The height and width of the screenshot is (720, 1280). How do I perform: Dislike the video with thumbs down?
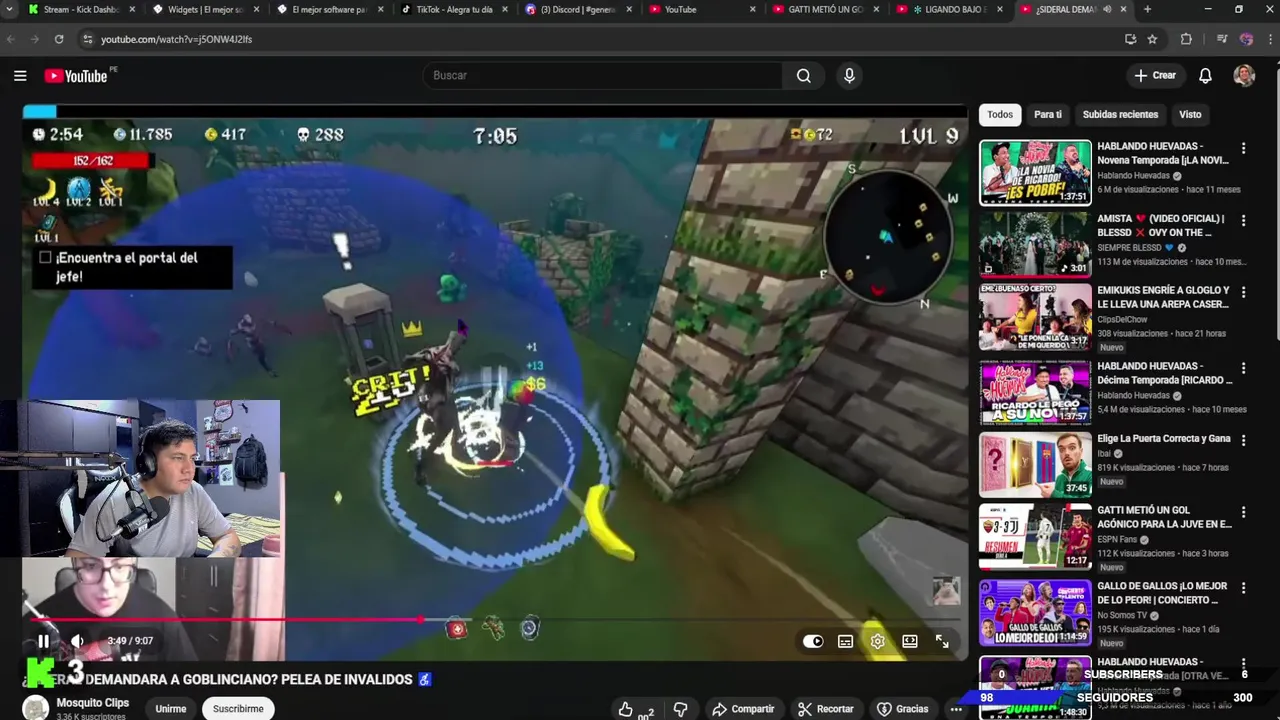coord(680,709)
